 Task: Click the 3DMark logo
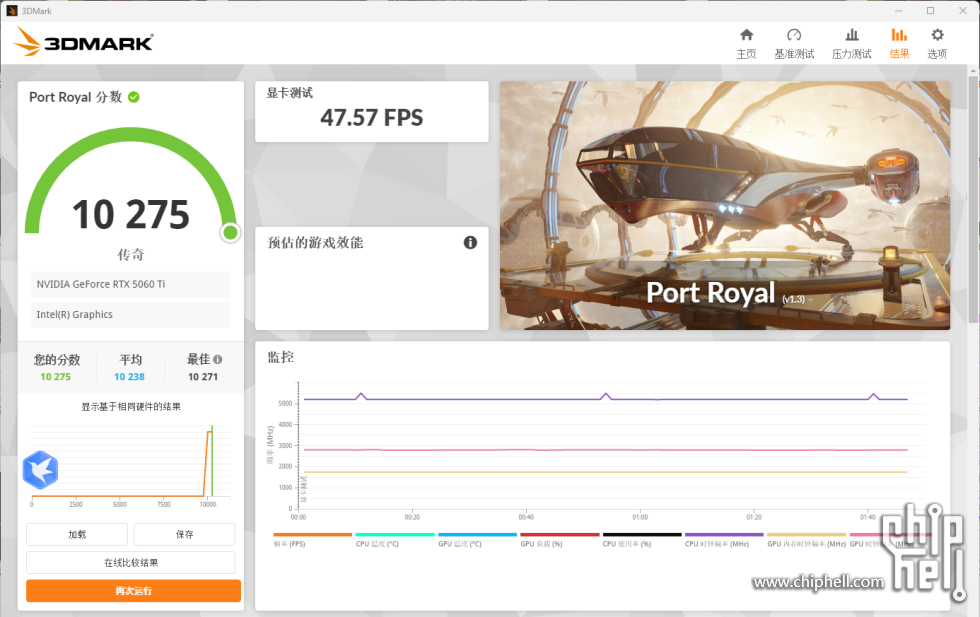[83, 41]
